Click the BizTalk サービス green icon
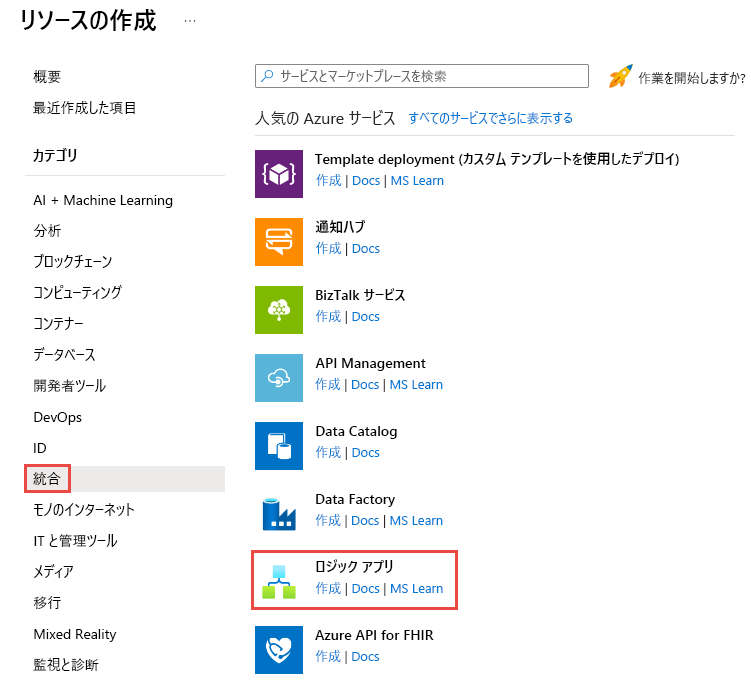The height and width of the screenshot is (681, 751). click(x=279, y=310)
